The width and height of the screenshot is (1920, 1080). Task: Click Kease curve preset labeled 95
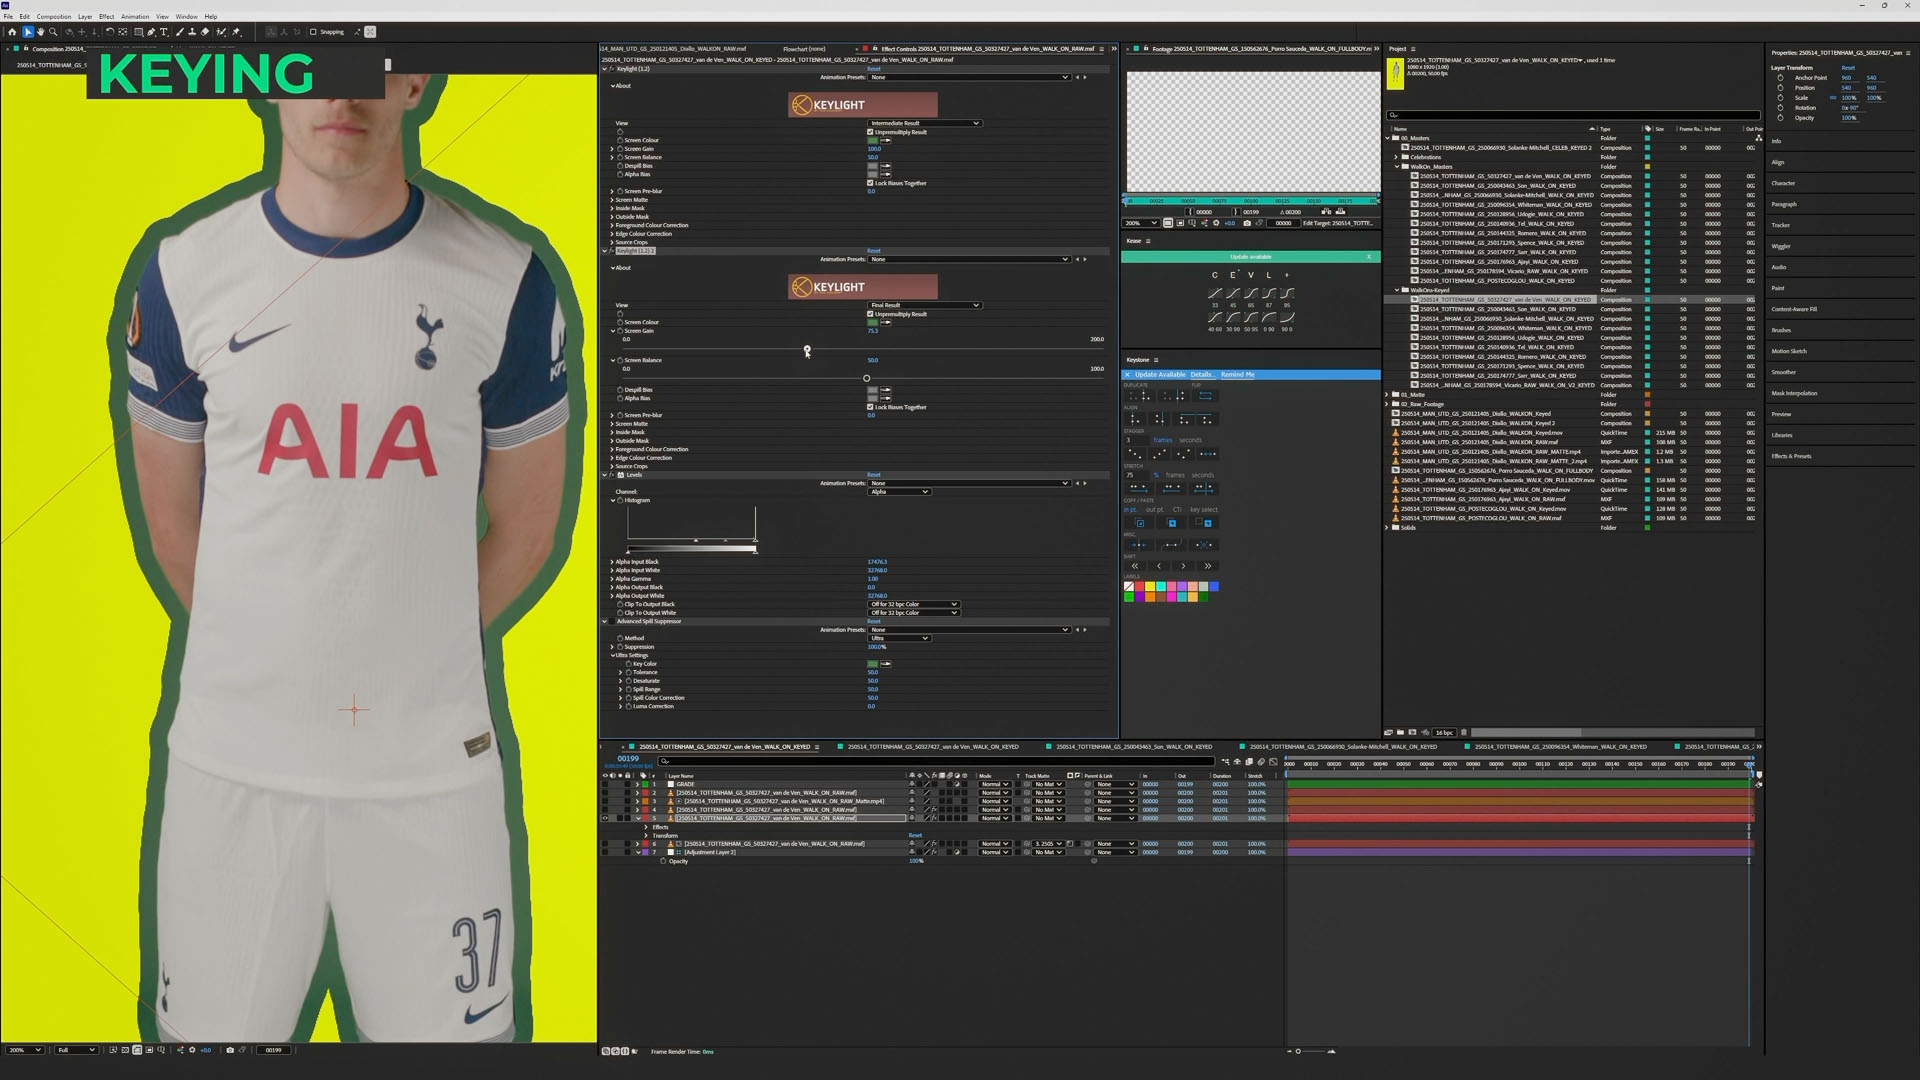point(1287,294)
